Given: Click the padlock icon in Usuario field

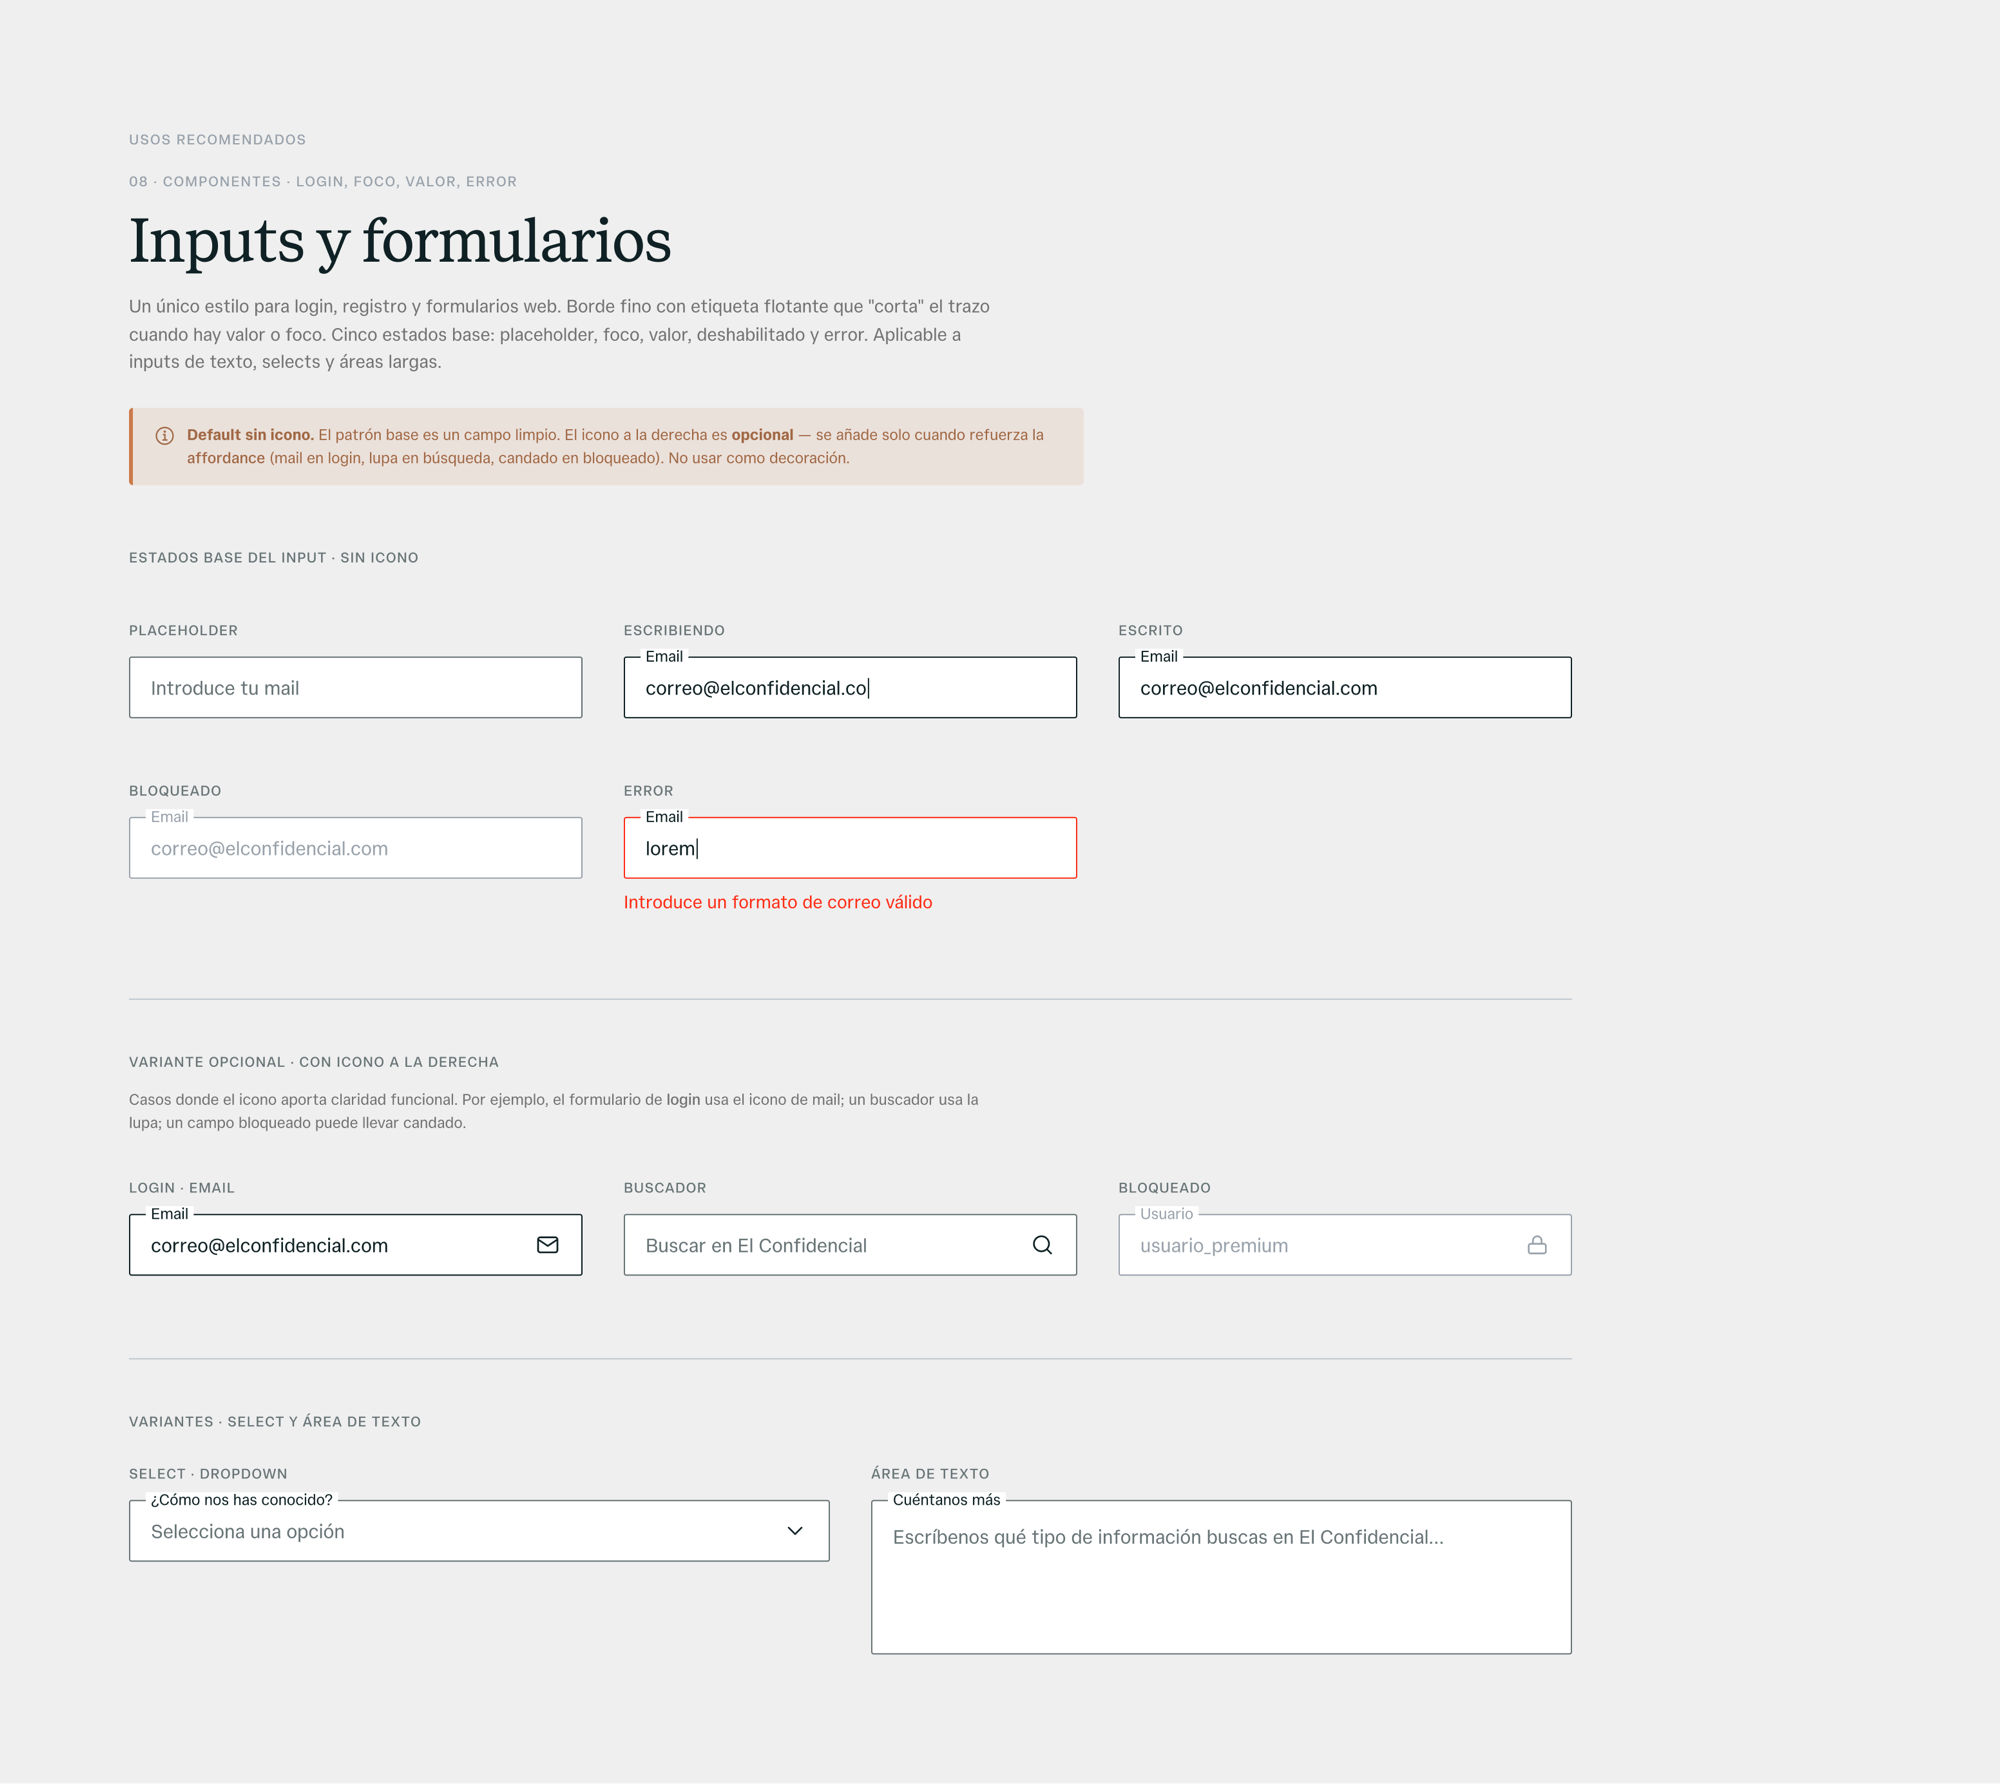Looking at the screenshot, I should 1537,1245.
